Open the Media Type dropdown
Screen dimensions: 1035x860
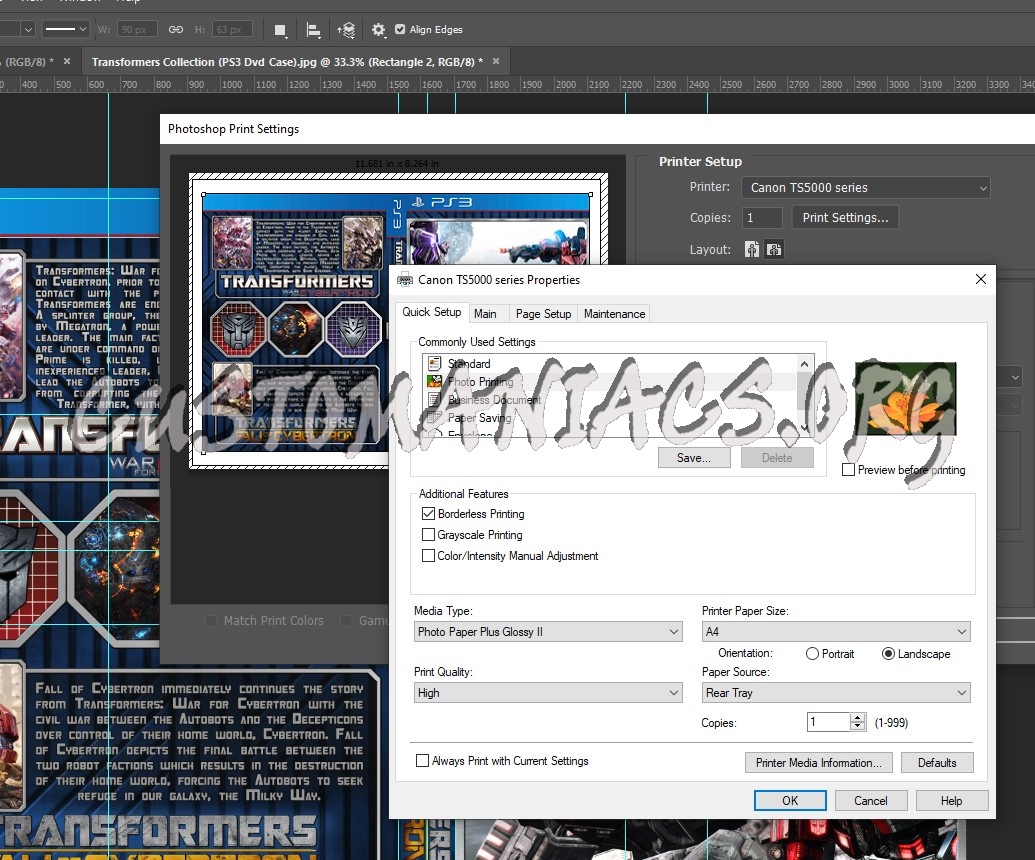pos(548,632)
